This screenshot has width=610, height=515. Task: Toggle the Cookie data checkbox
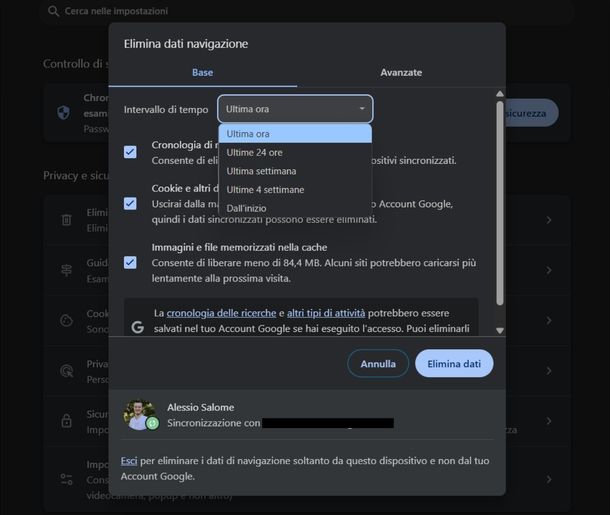tap(130, 203)
